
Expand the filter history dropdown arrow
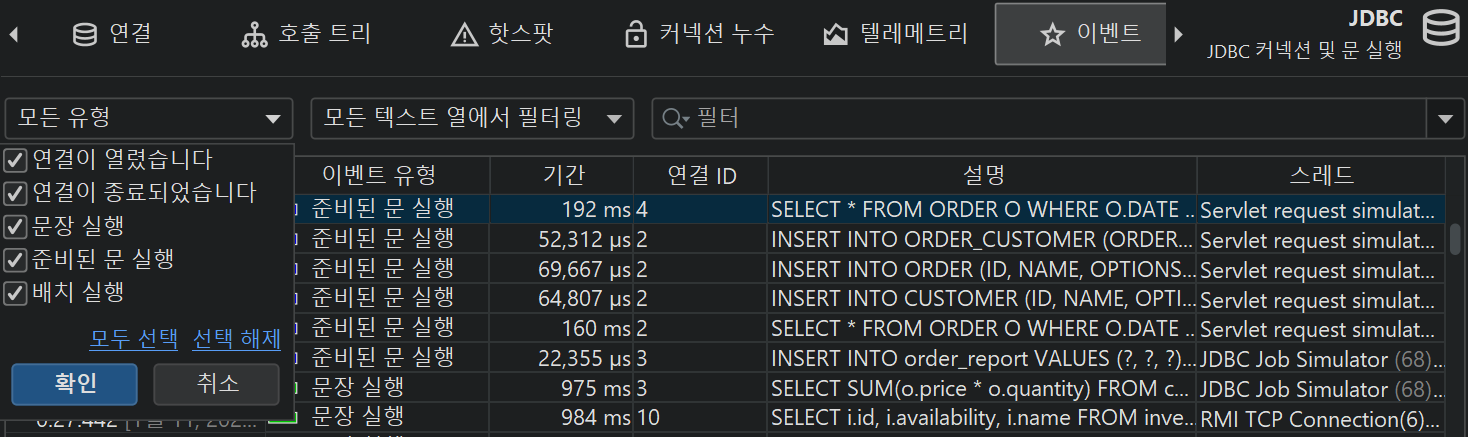pos(1444,119)
